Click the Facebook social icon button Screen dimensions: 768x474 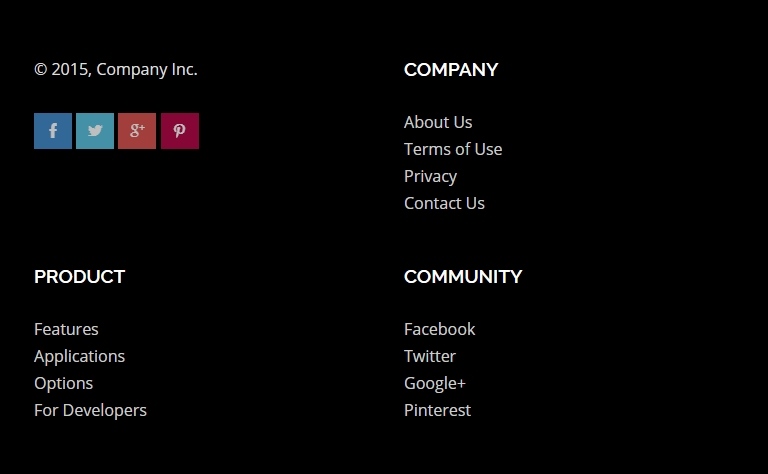click(x=53, y=131)
